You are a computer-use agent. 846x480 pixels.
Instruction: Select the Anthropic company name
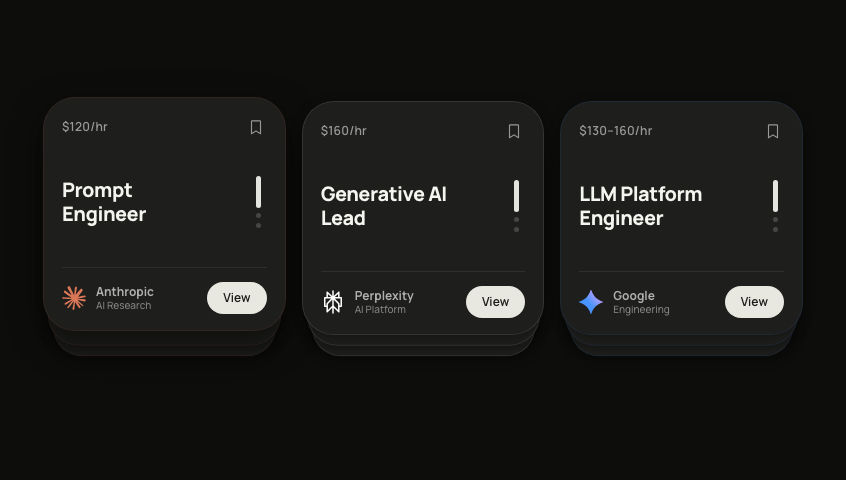125,292
